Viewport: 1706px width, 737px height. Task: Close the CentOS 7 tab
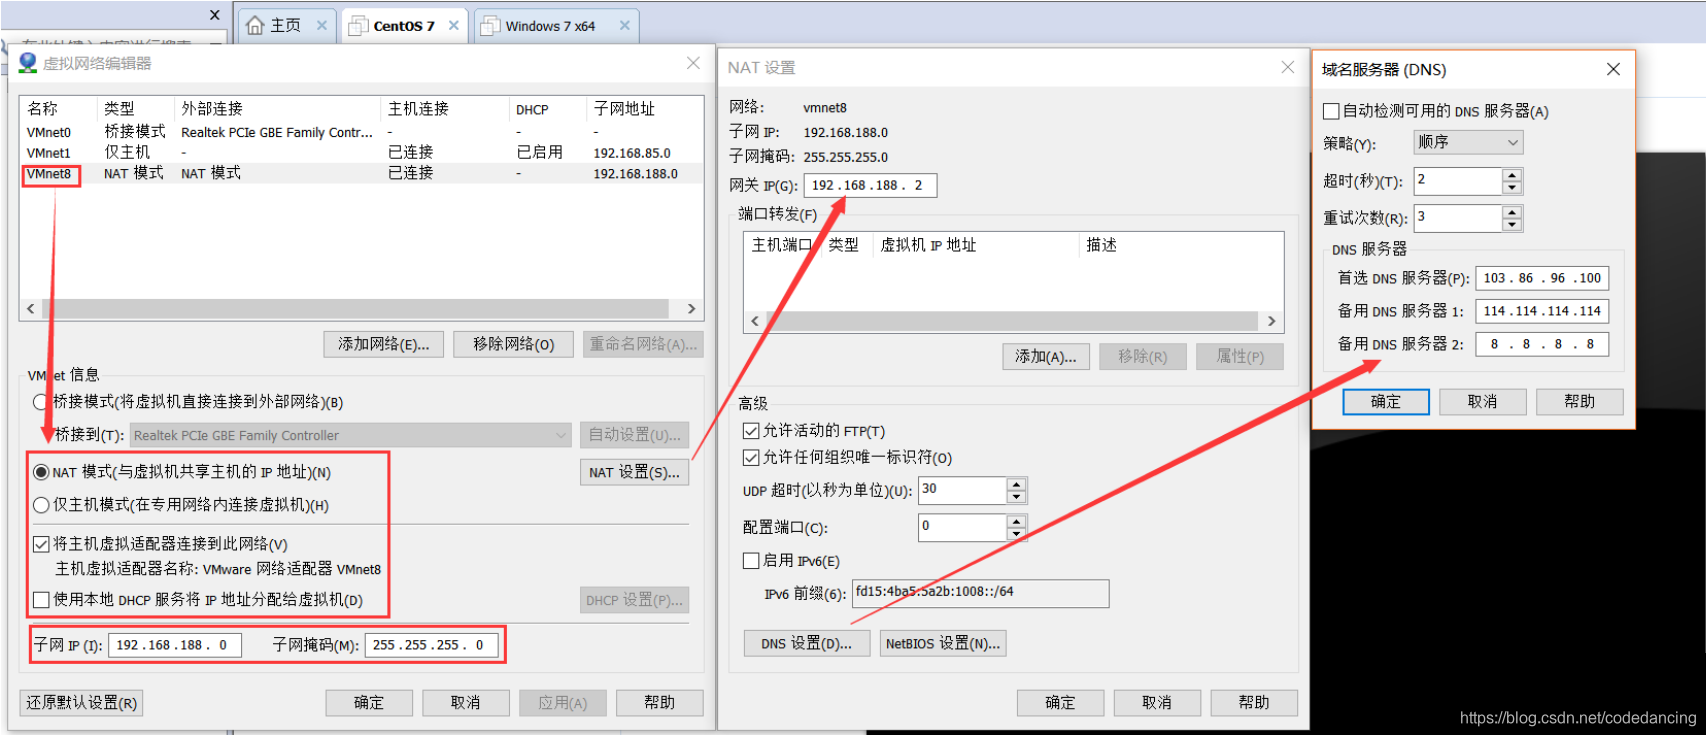click(453, 26)
